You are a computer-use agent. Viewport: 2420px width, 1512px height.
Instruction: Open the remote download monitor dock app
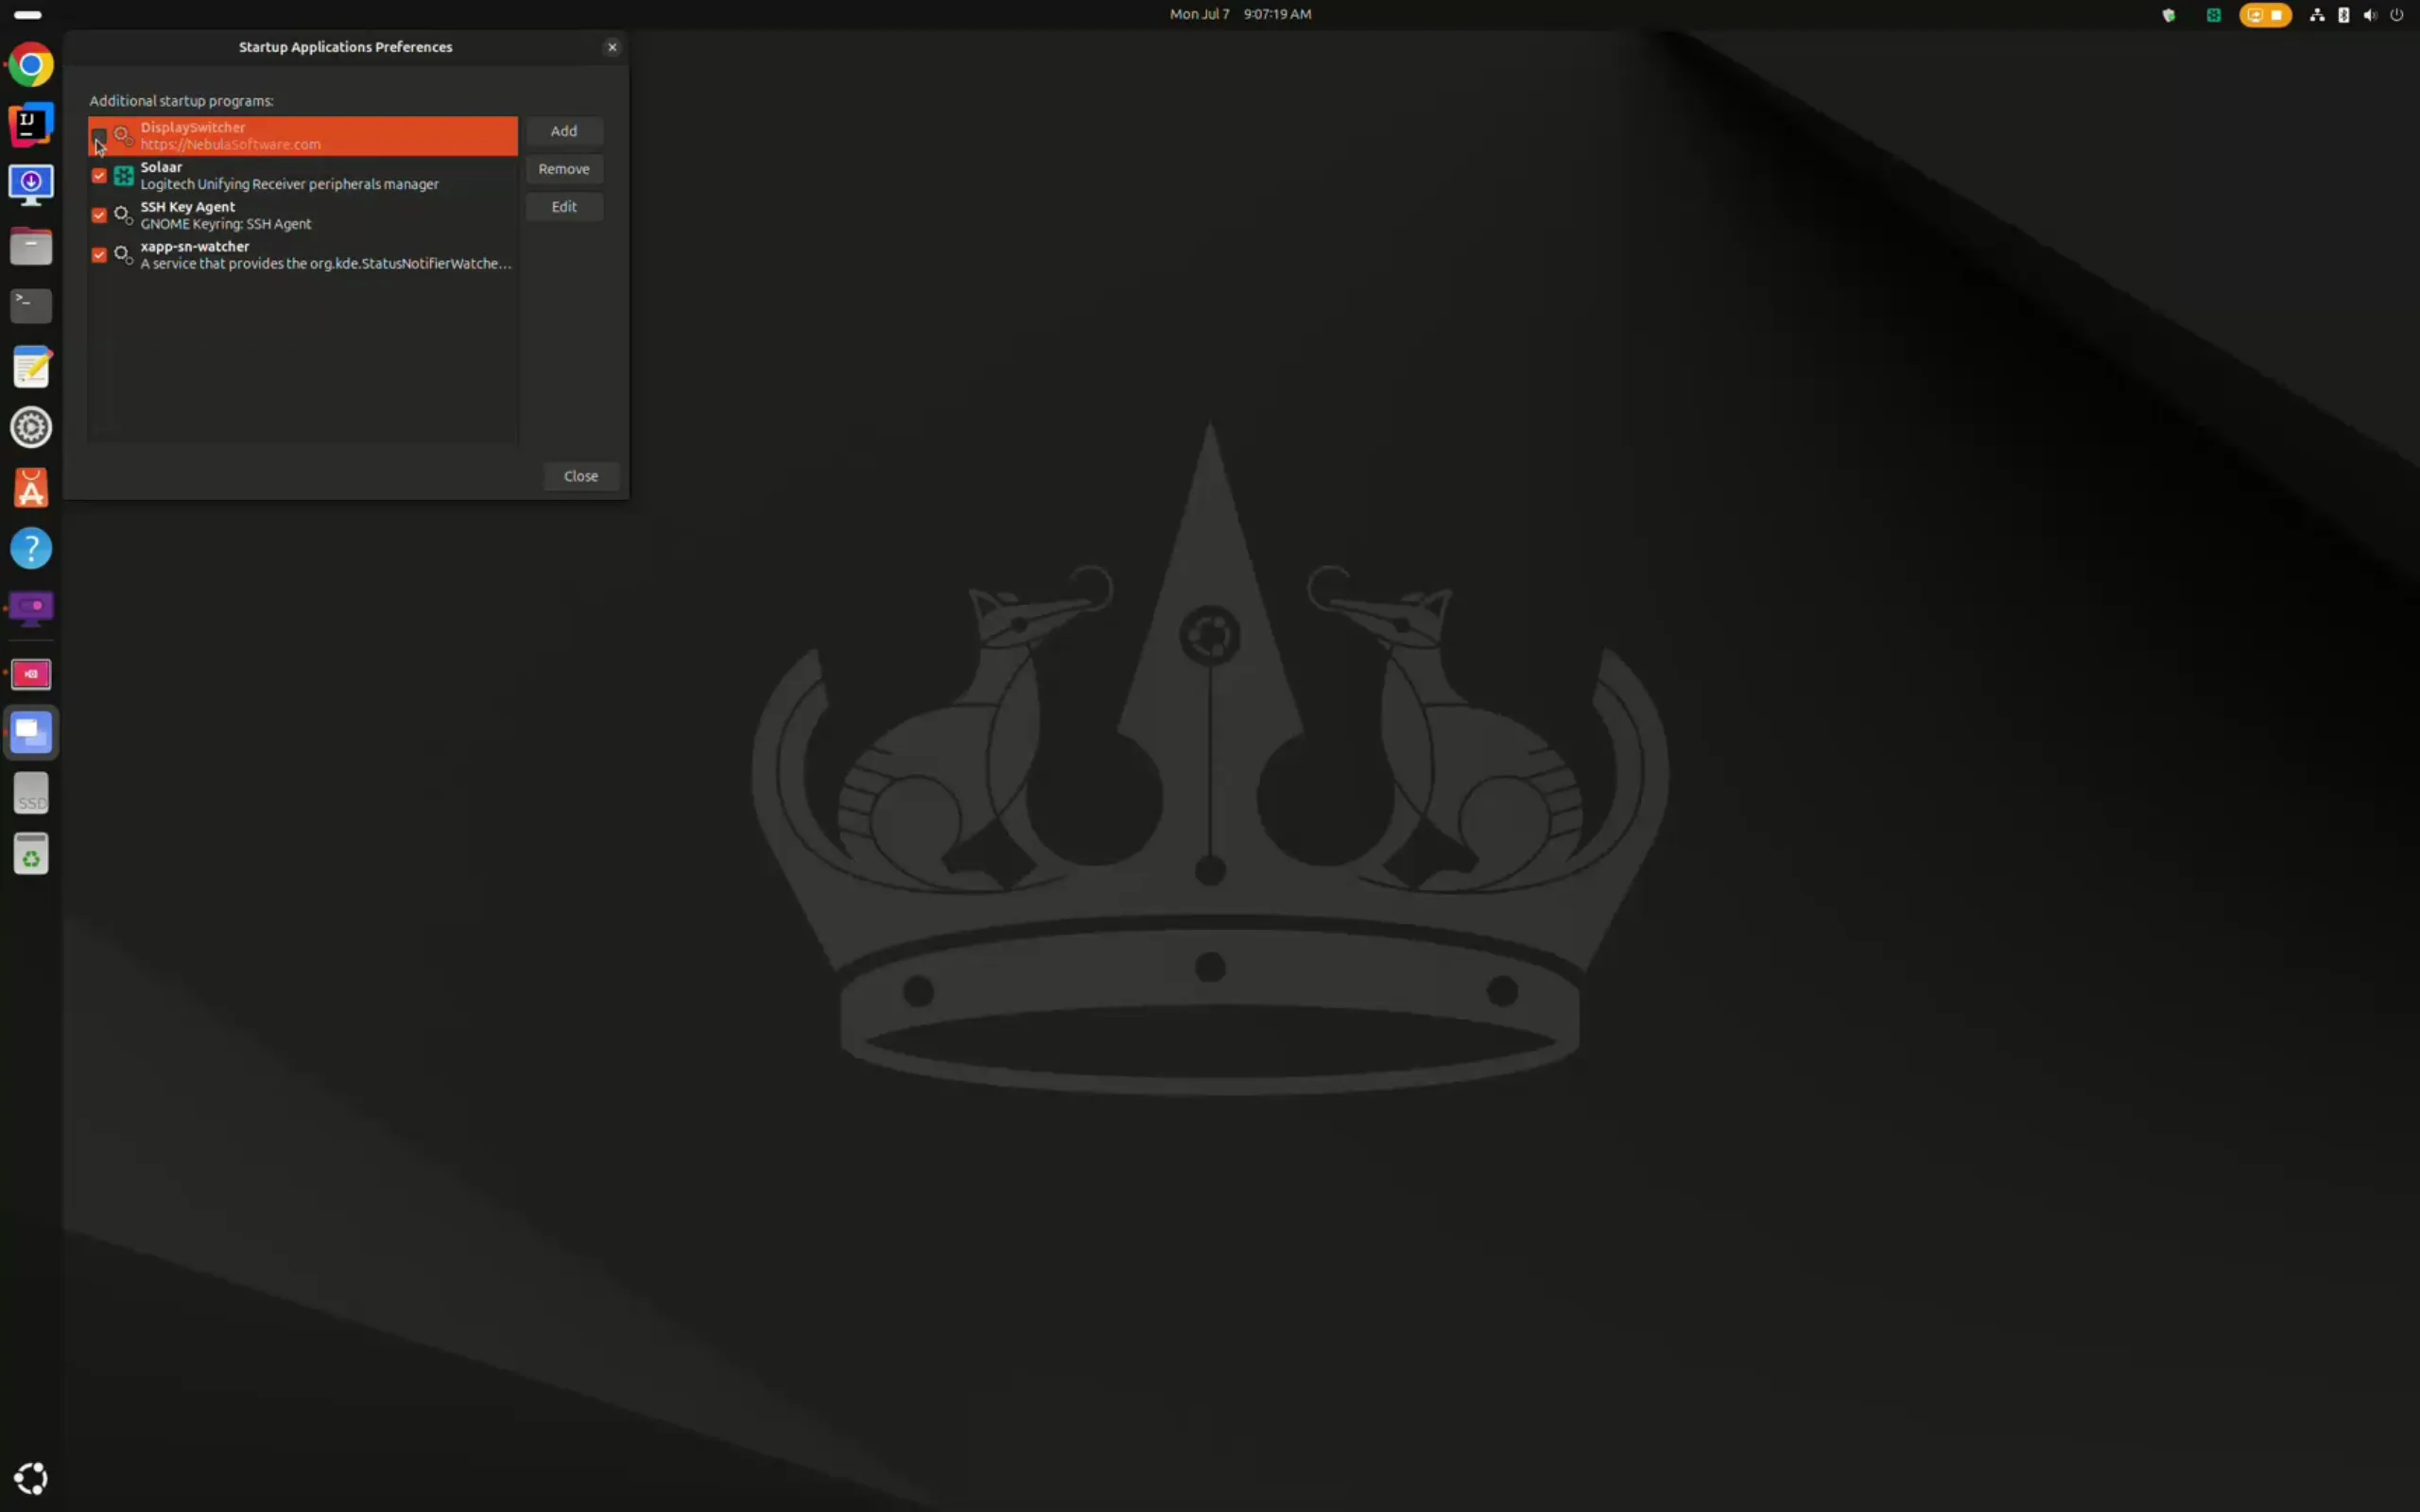point(31,185)
